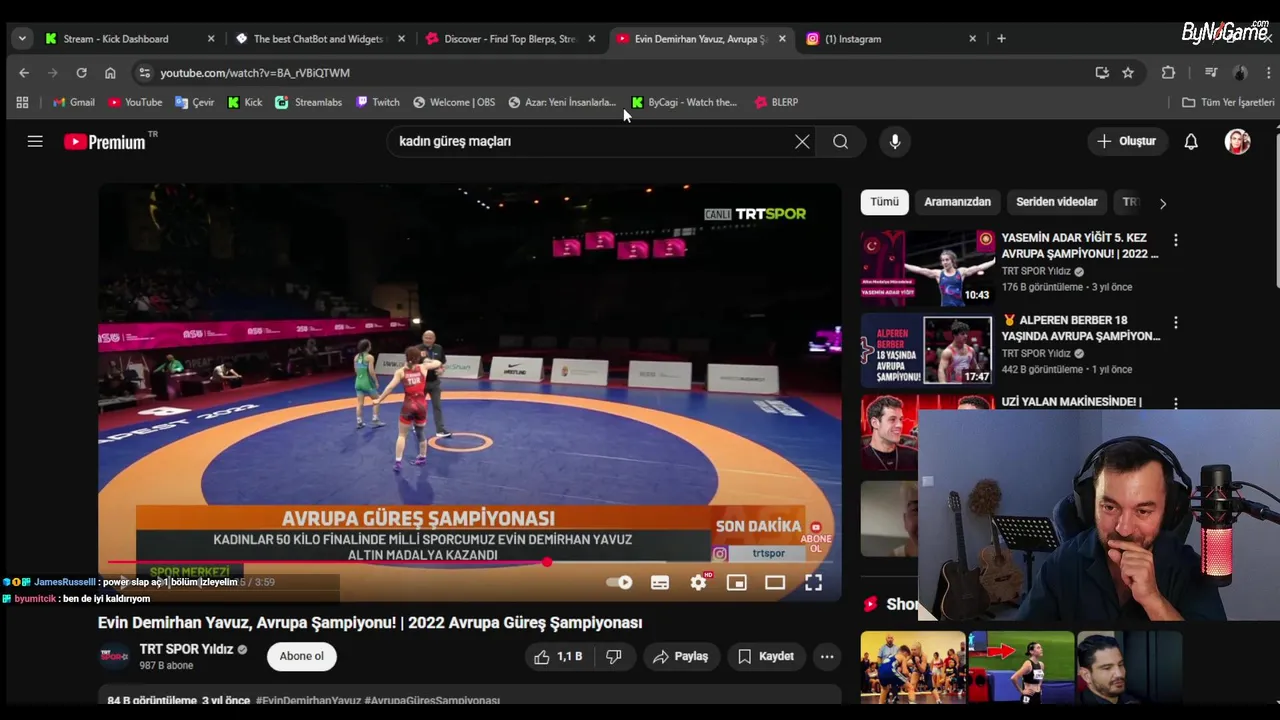Share the video with Paylaş
1280x720 pixels.
(681, 656)
